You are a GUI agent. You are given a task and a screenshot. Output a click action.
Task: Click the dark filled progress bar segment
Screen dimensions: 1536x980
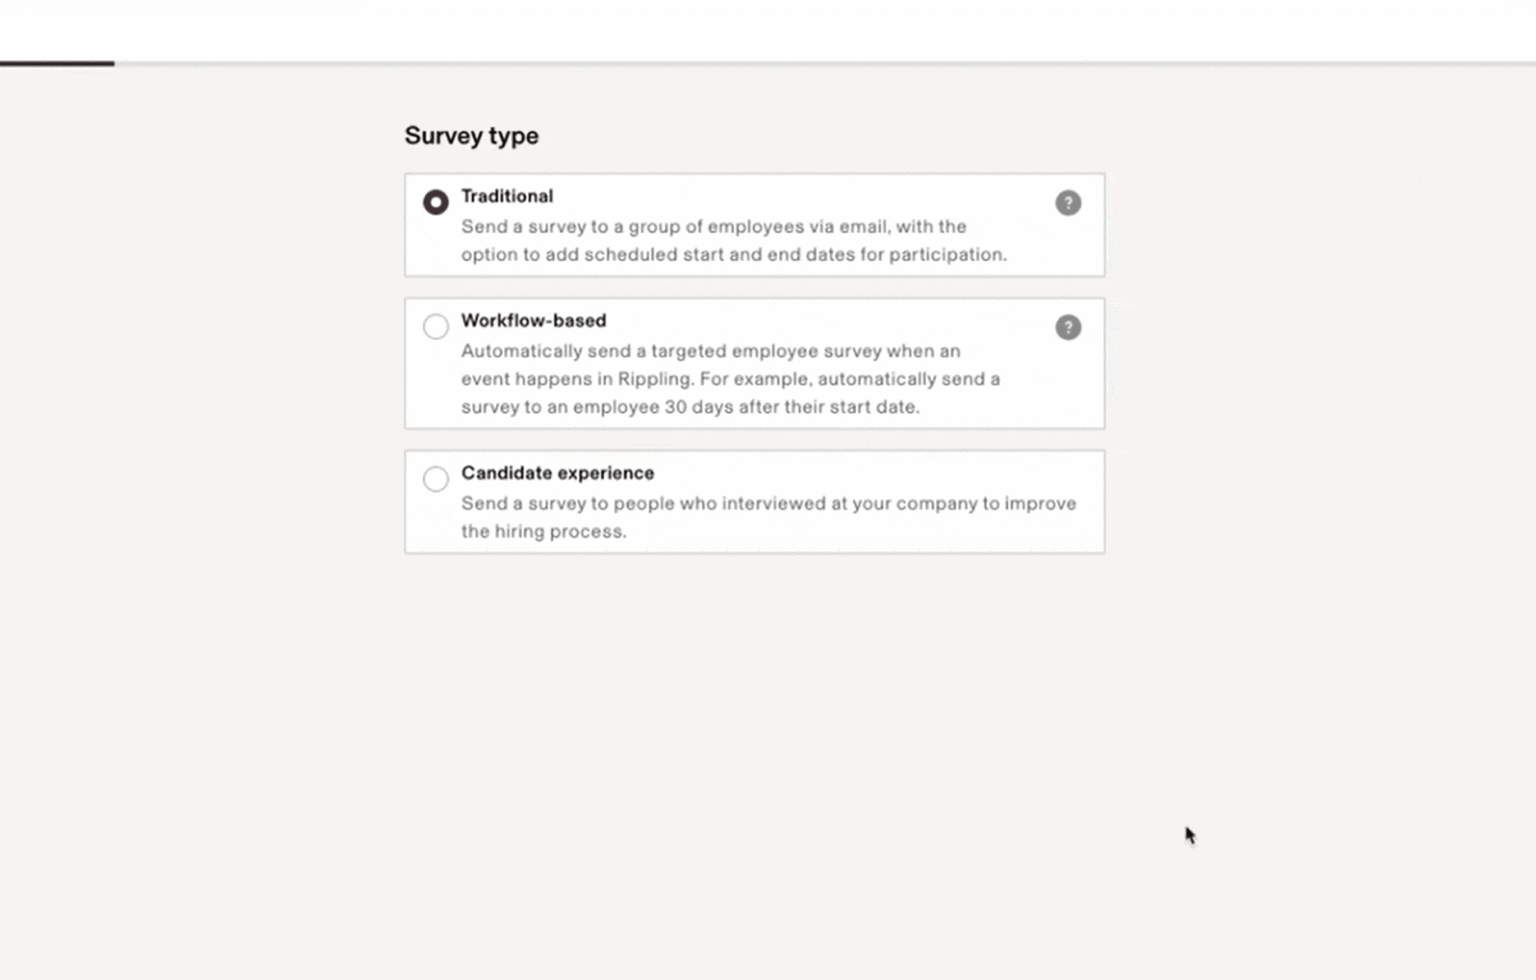point(57,63)
